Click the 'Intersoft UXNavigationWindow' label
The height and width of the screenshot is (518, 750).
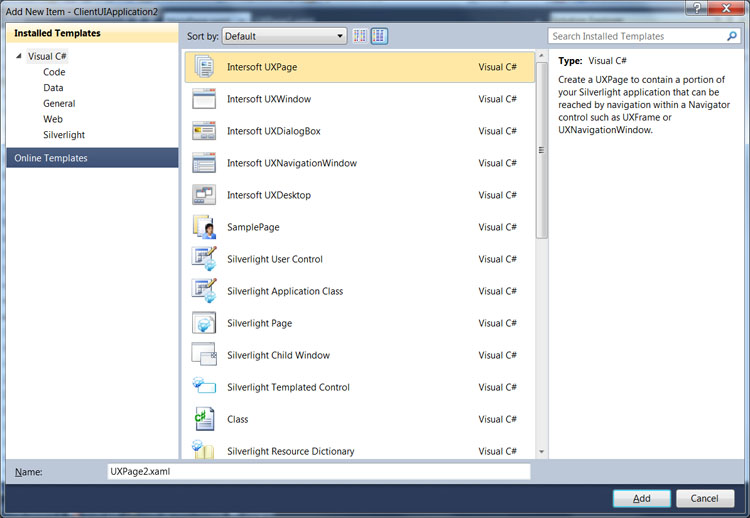click(292, 163)
